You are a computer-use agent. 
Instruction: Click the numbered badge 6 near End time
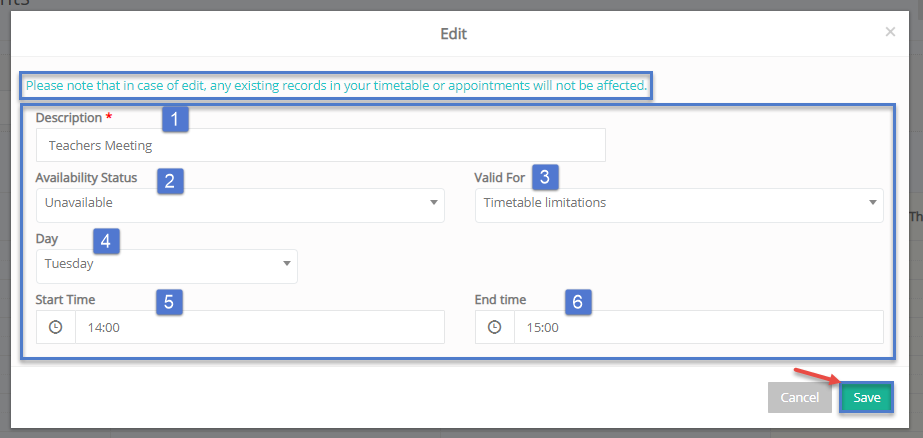pos(578,302)
